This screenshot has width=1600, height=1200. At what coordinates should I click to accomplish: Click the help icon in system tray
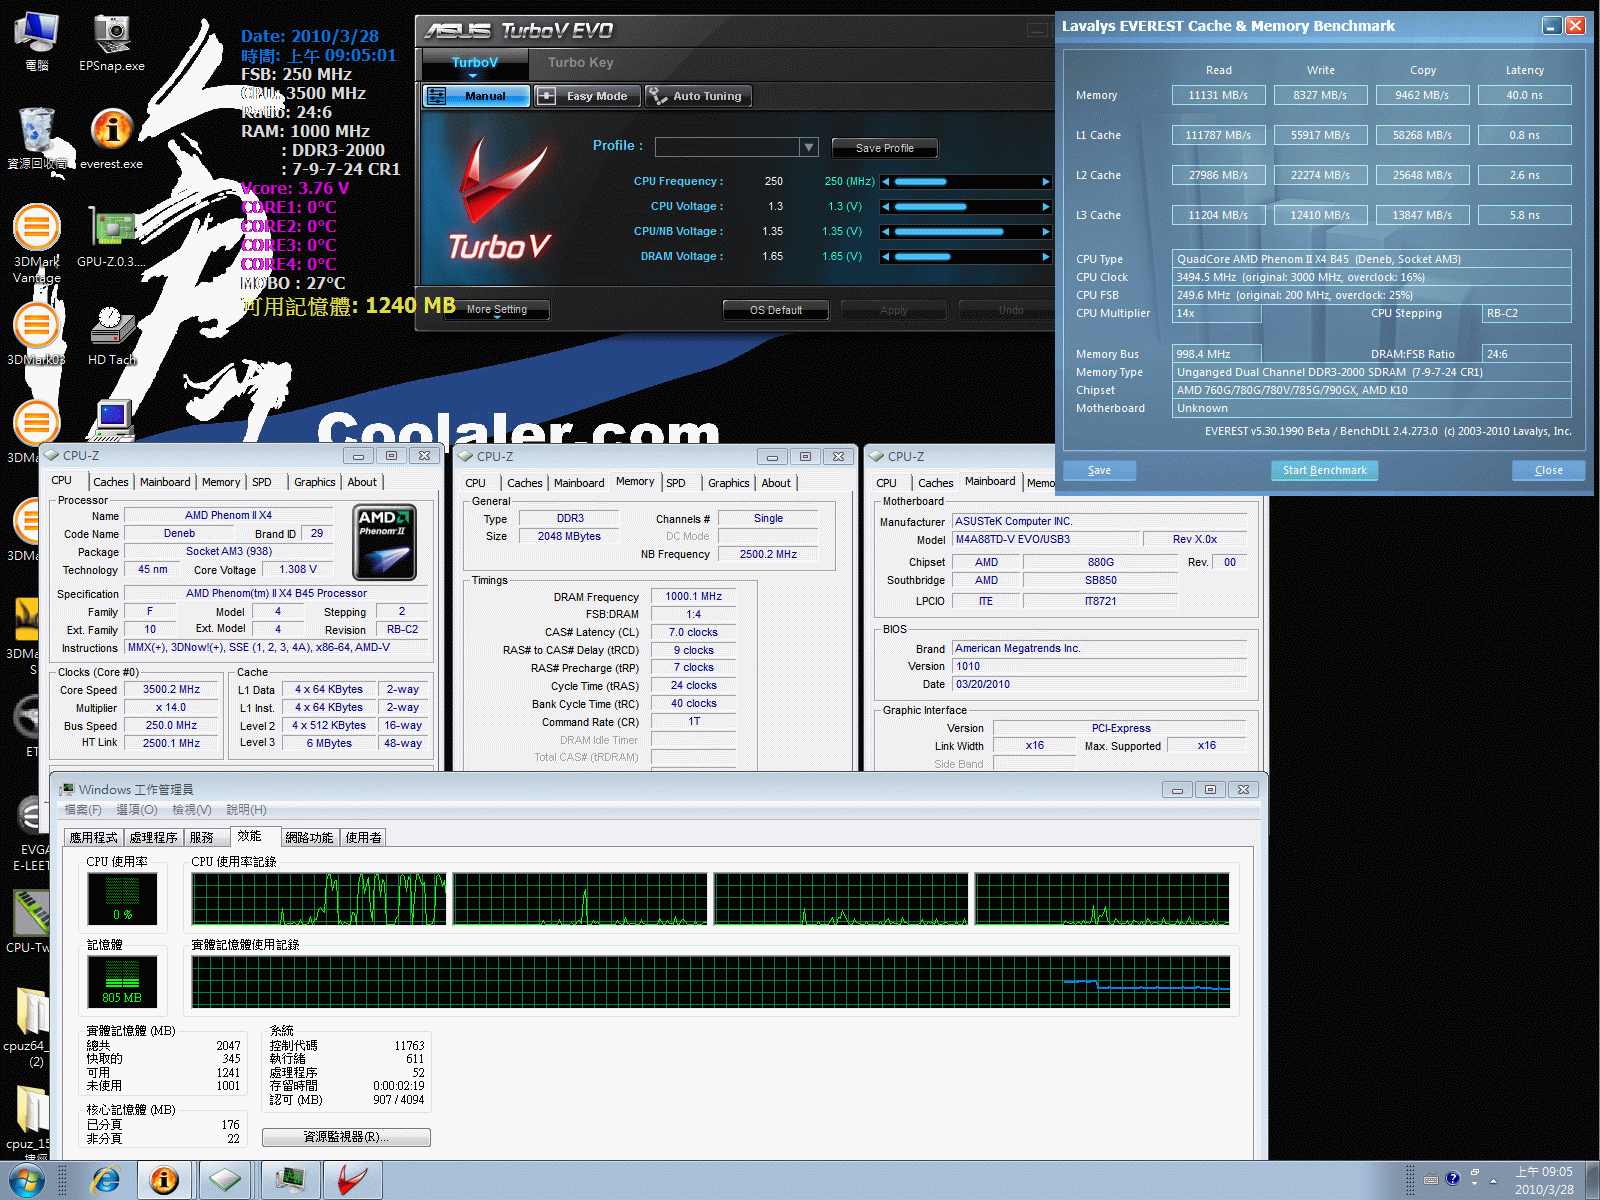[1452, 1179]
